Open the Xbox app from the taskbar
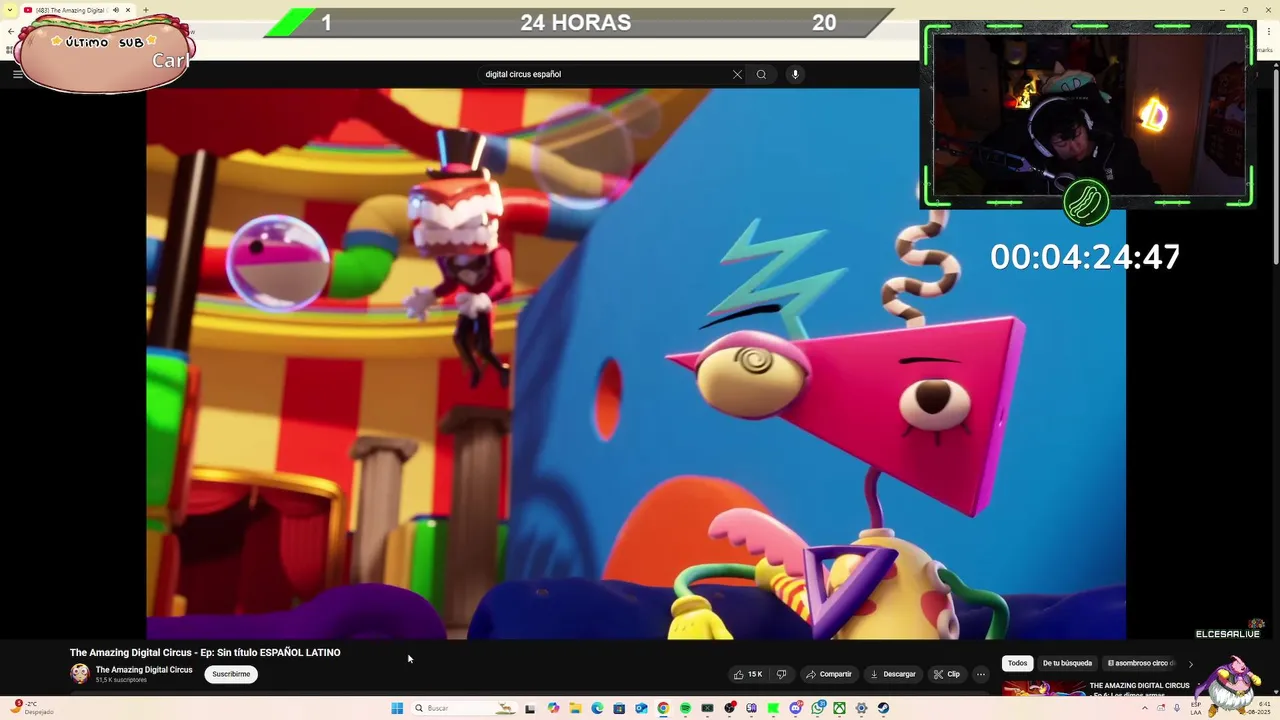The image size is (1280, 720). [x=839, y=708]
